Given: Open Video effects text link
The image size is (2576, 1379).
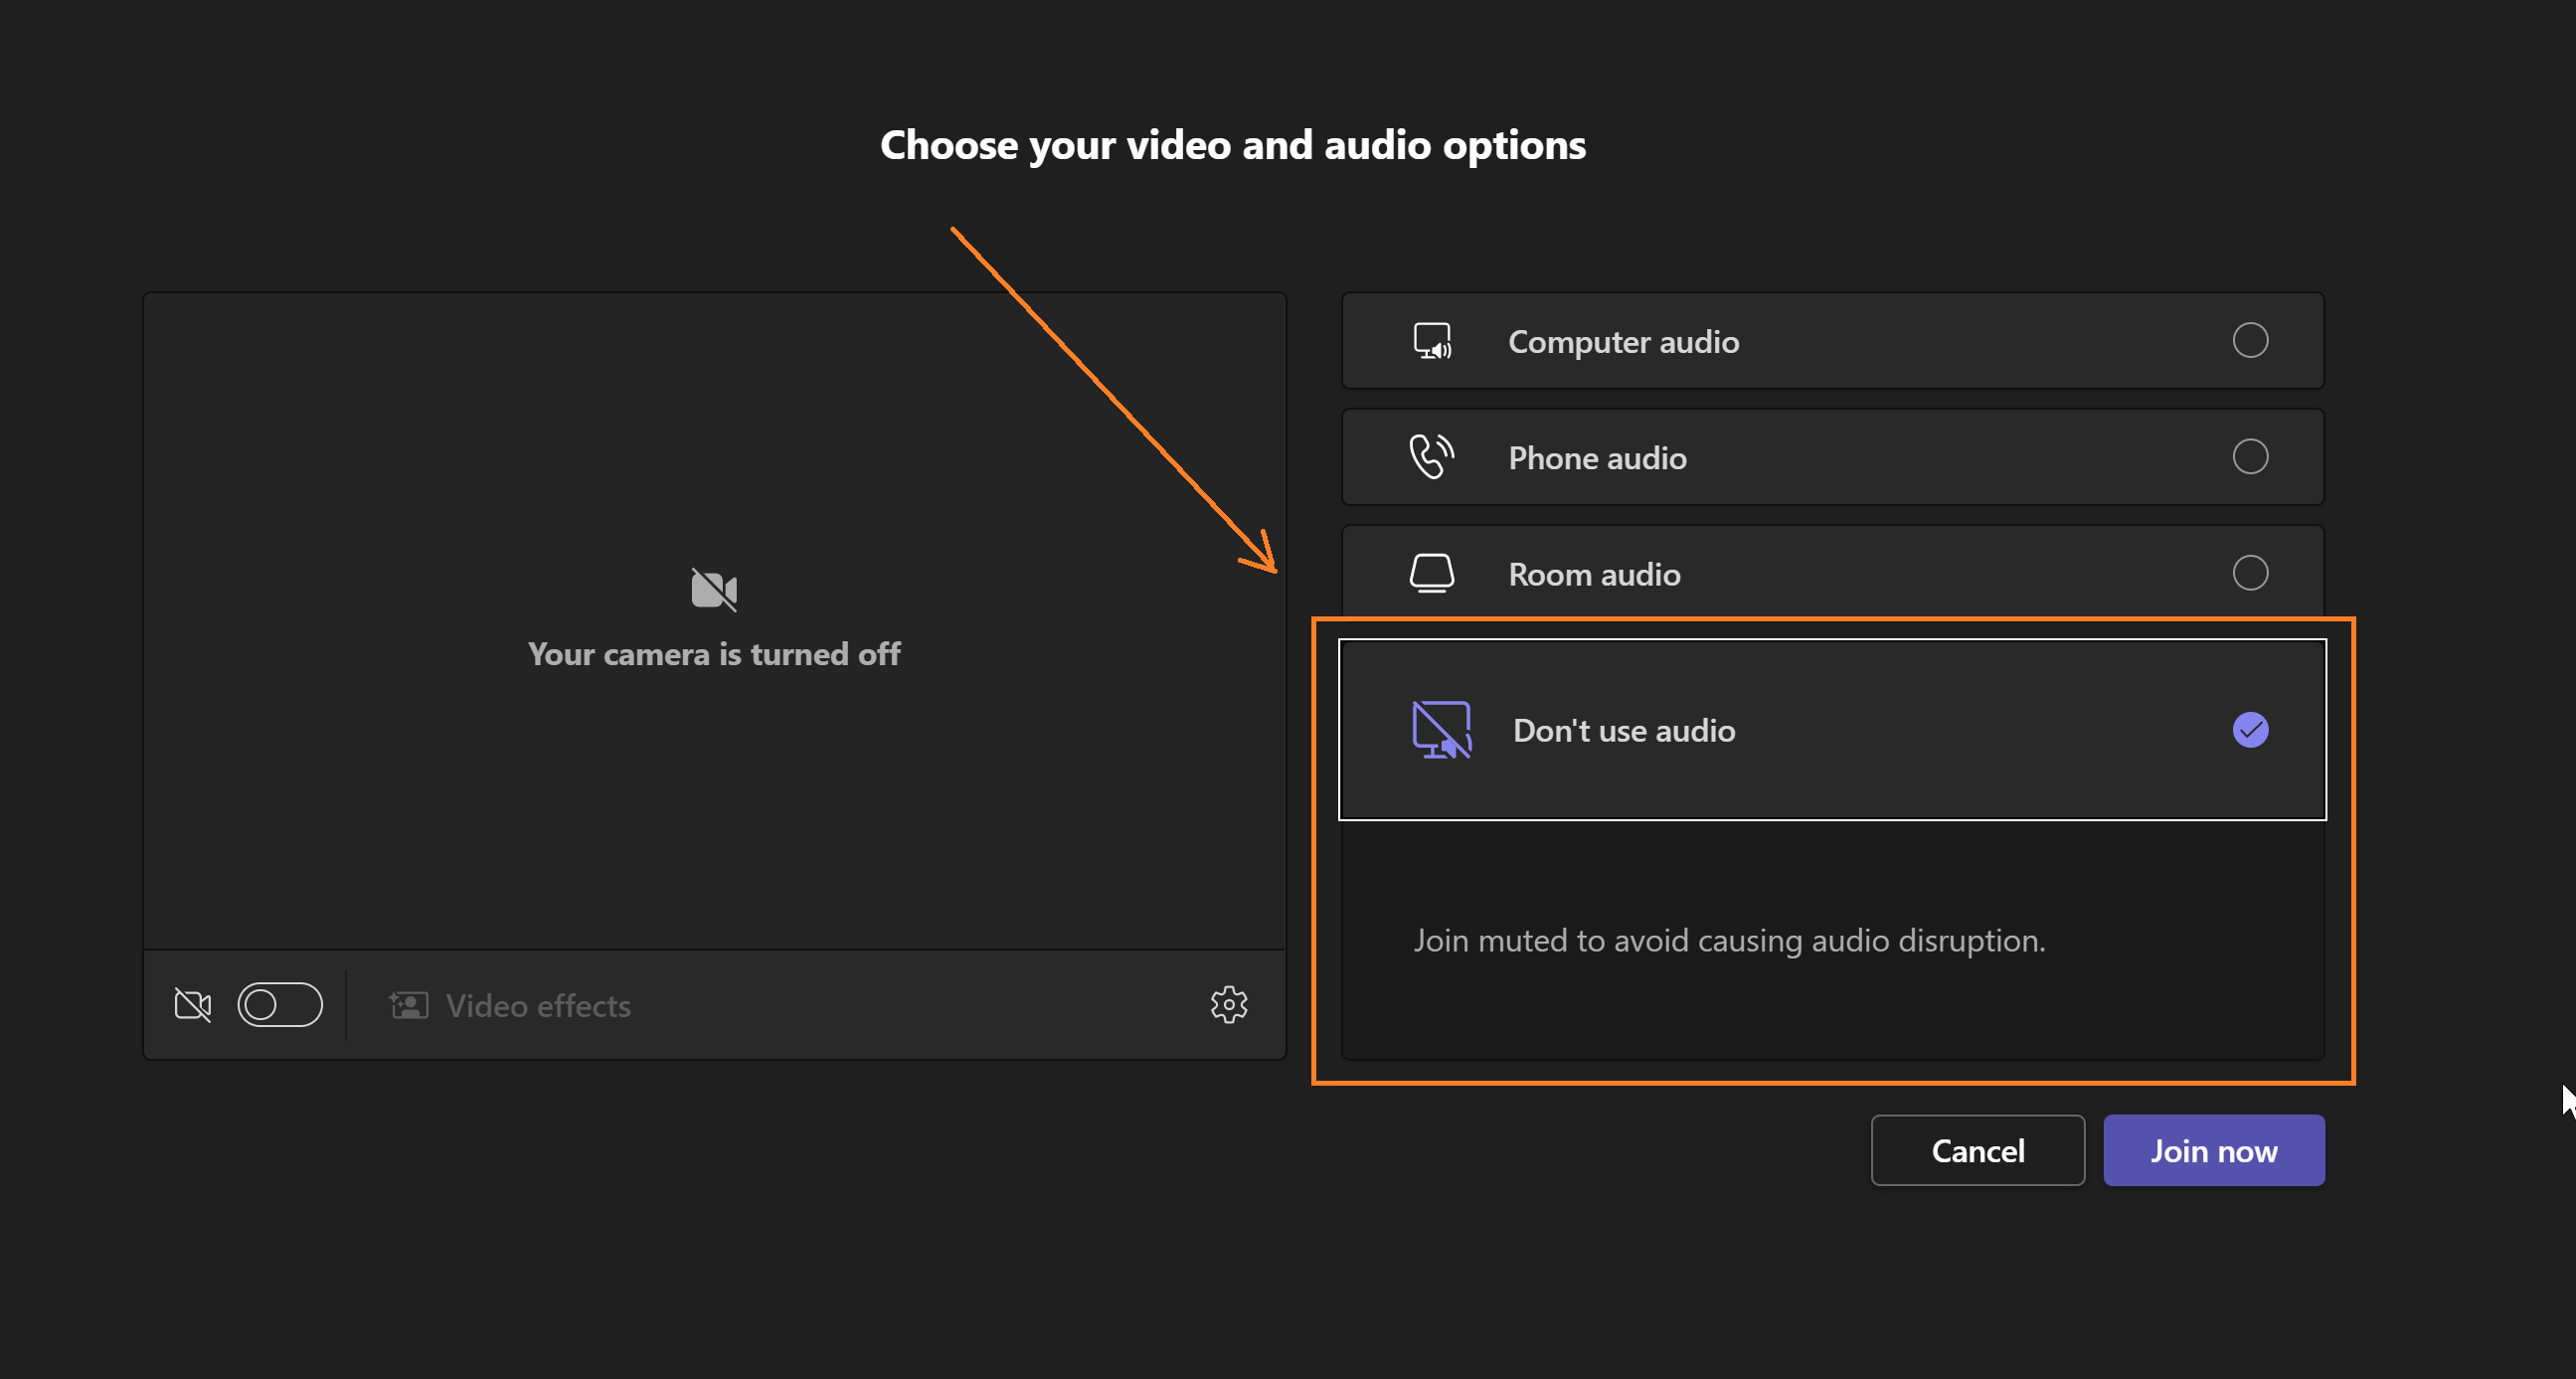Looking at the screenshot, I should [x=538, y=1006].
